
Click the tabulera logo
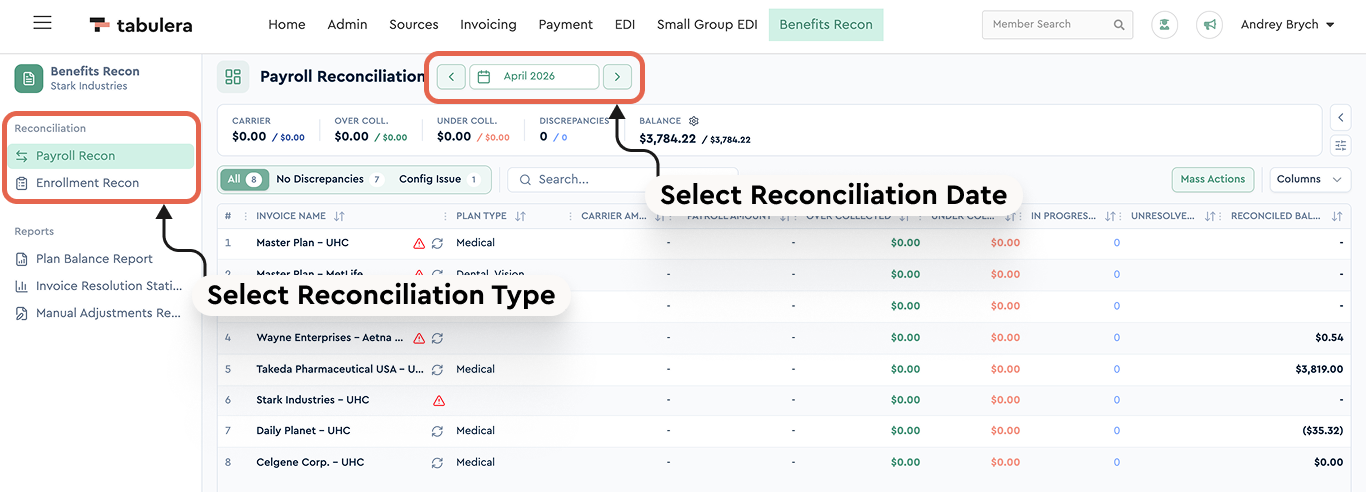(140, 24)
